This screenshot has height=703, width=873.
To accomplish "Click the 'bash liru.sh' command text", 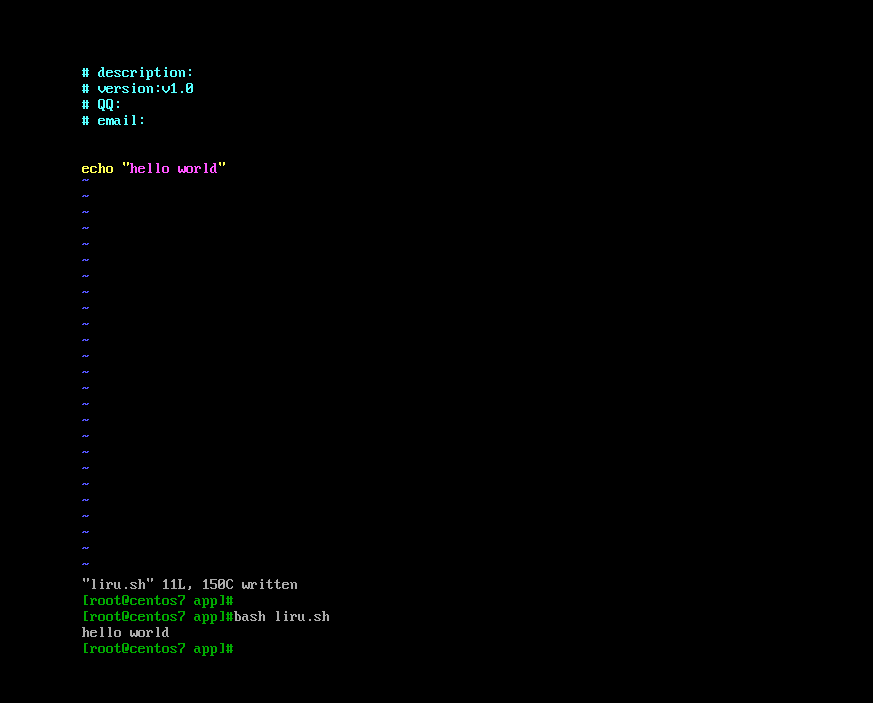I will click(282, 617).
